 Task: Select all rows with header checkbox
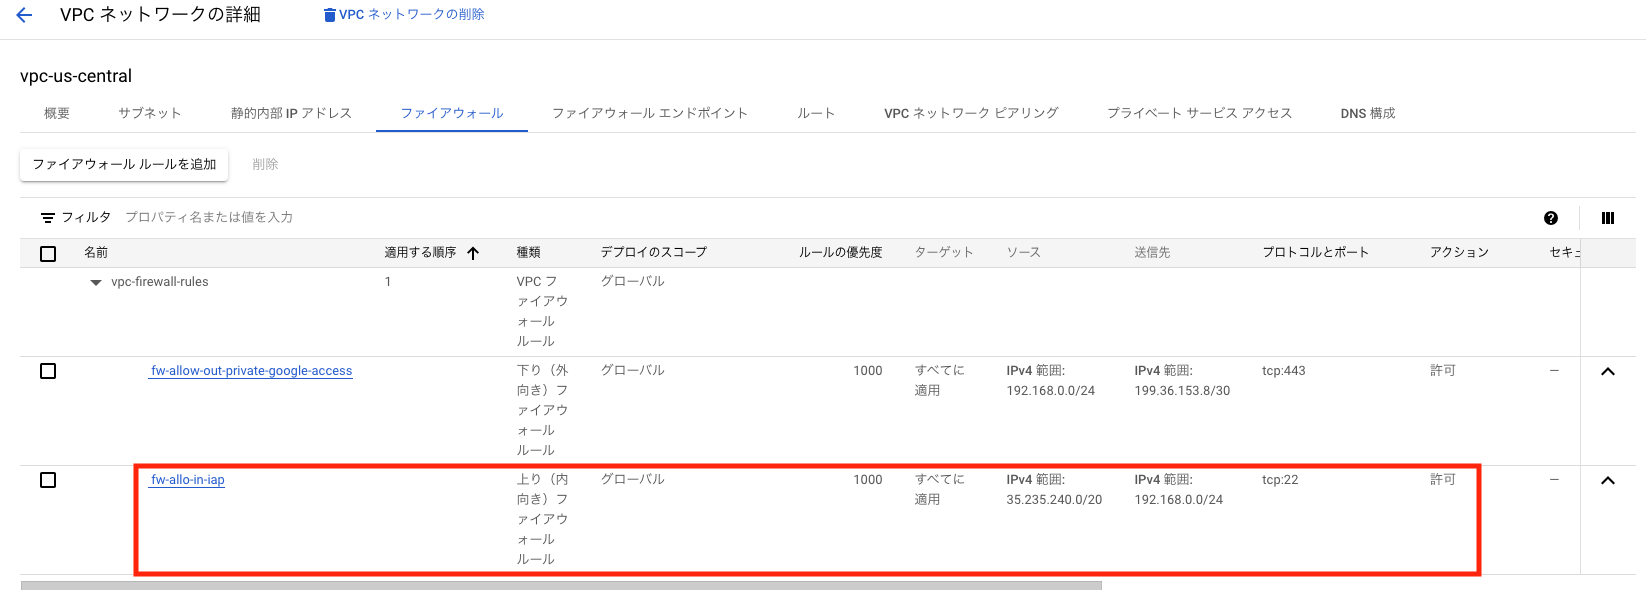48,254
